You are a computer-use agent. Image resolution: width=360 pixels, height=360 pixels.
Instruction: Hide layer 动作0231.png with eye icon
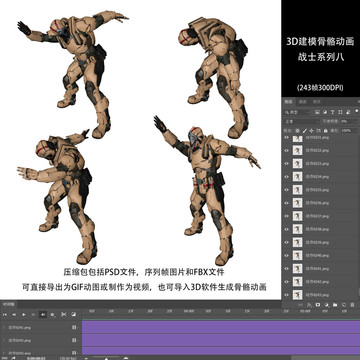286,137
